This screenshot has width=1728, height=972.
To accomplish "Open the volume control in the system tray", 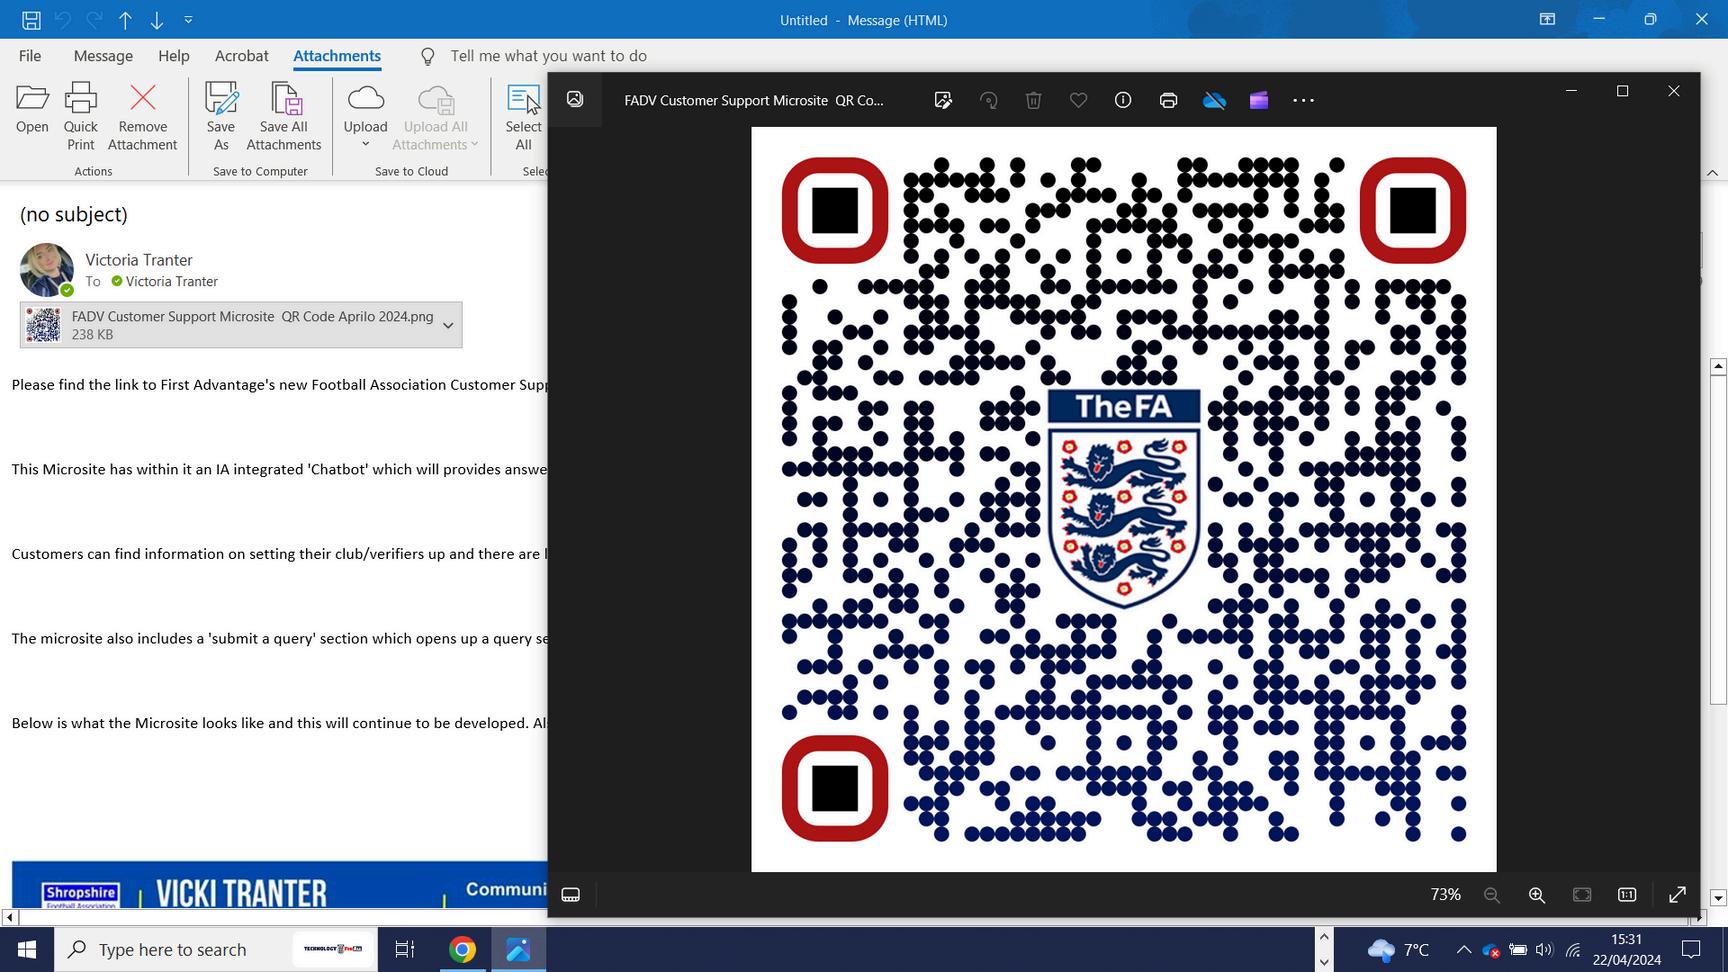I will [1544, 950].
